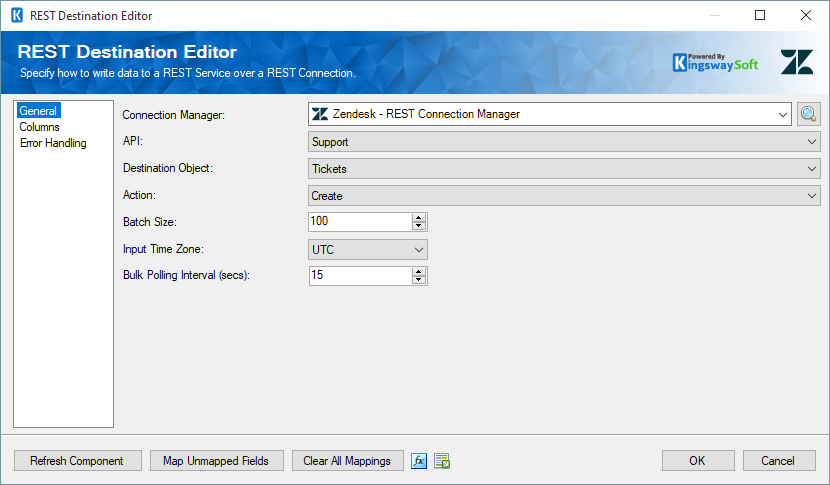Minimize the REST Destination Editor window
This screenshot has height=485, width=830.
coord(715,15)
